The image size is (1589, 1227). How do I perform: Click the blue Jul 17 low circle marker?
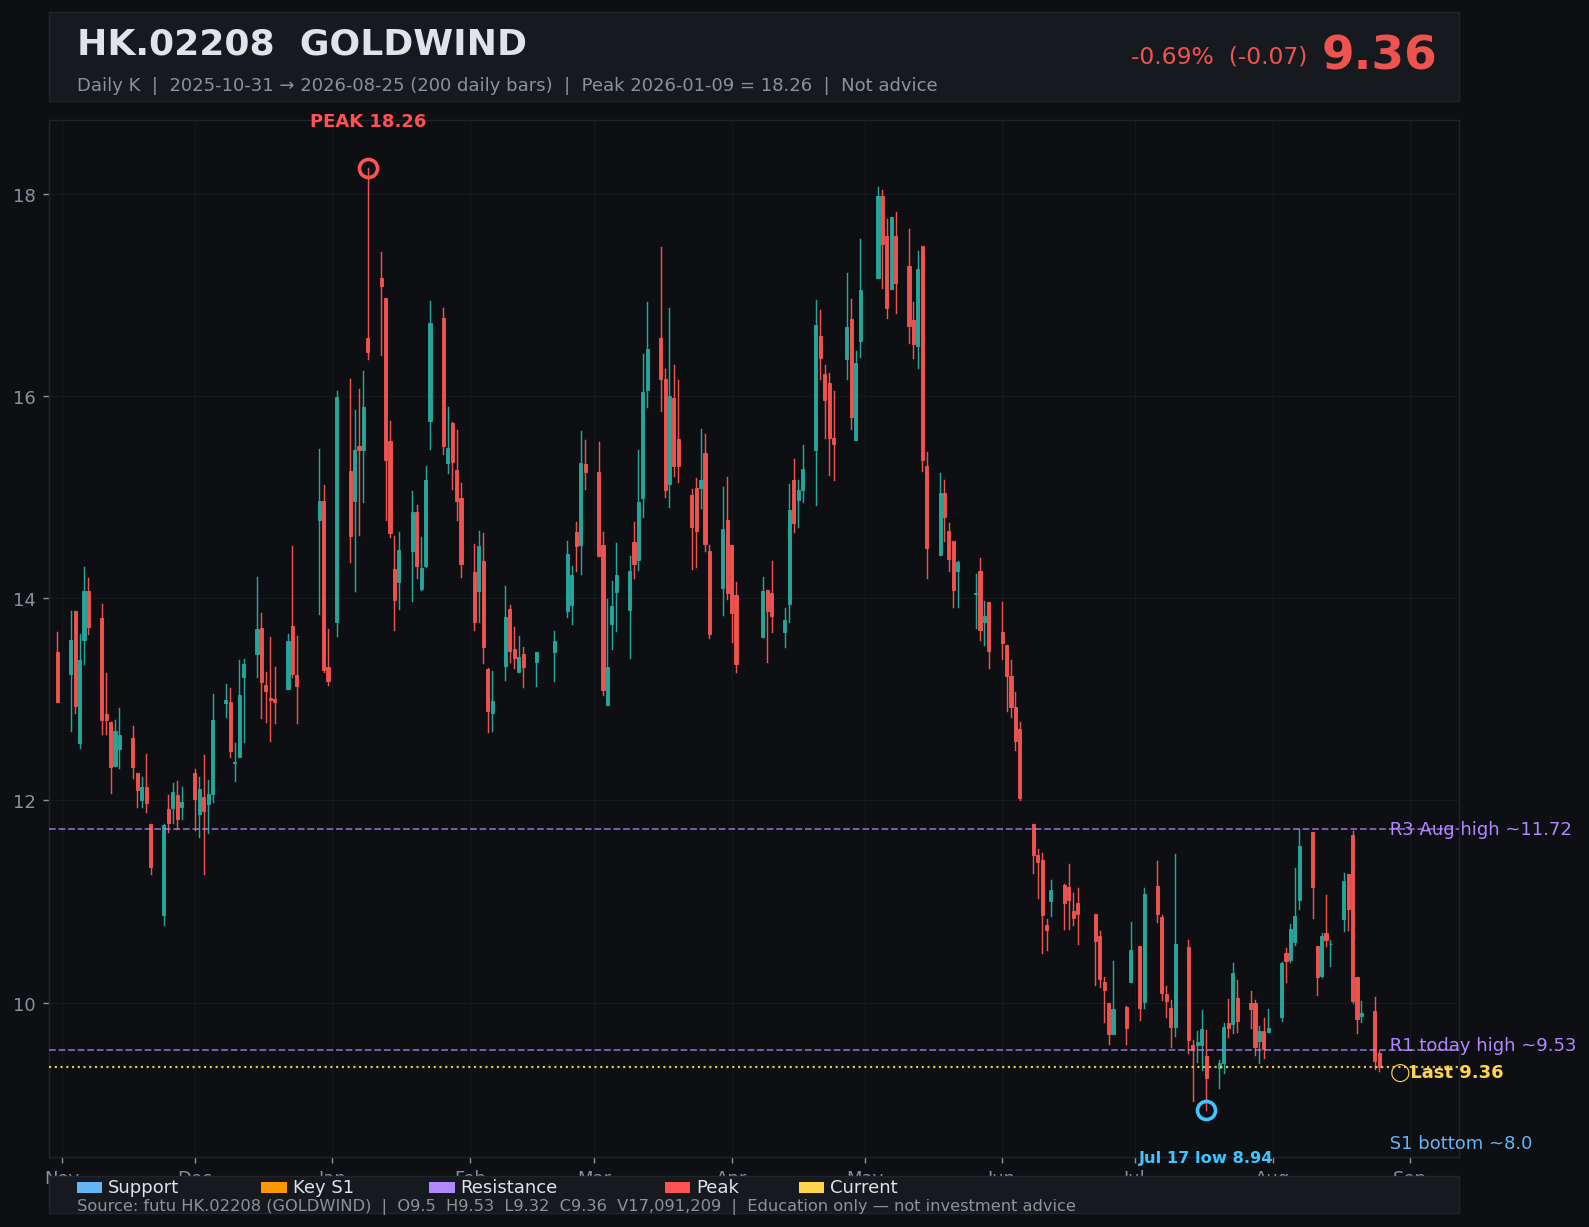tap(1206, 1110)
